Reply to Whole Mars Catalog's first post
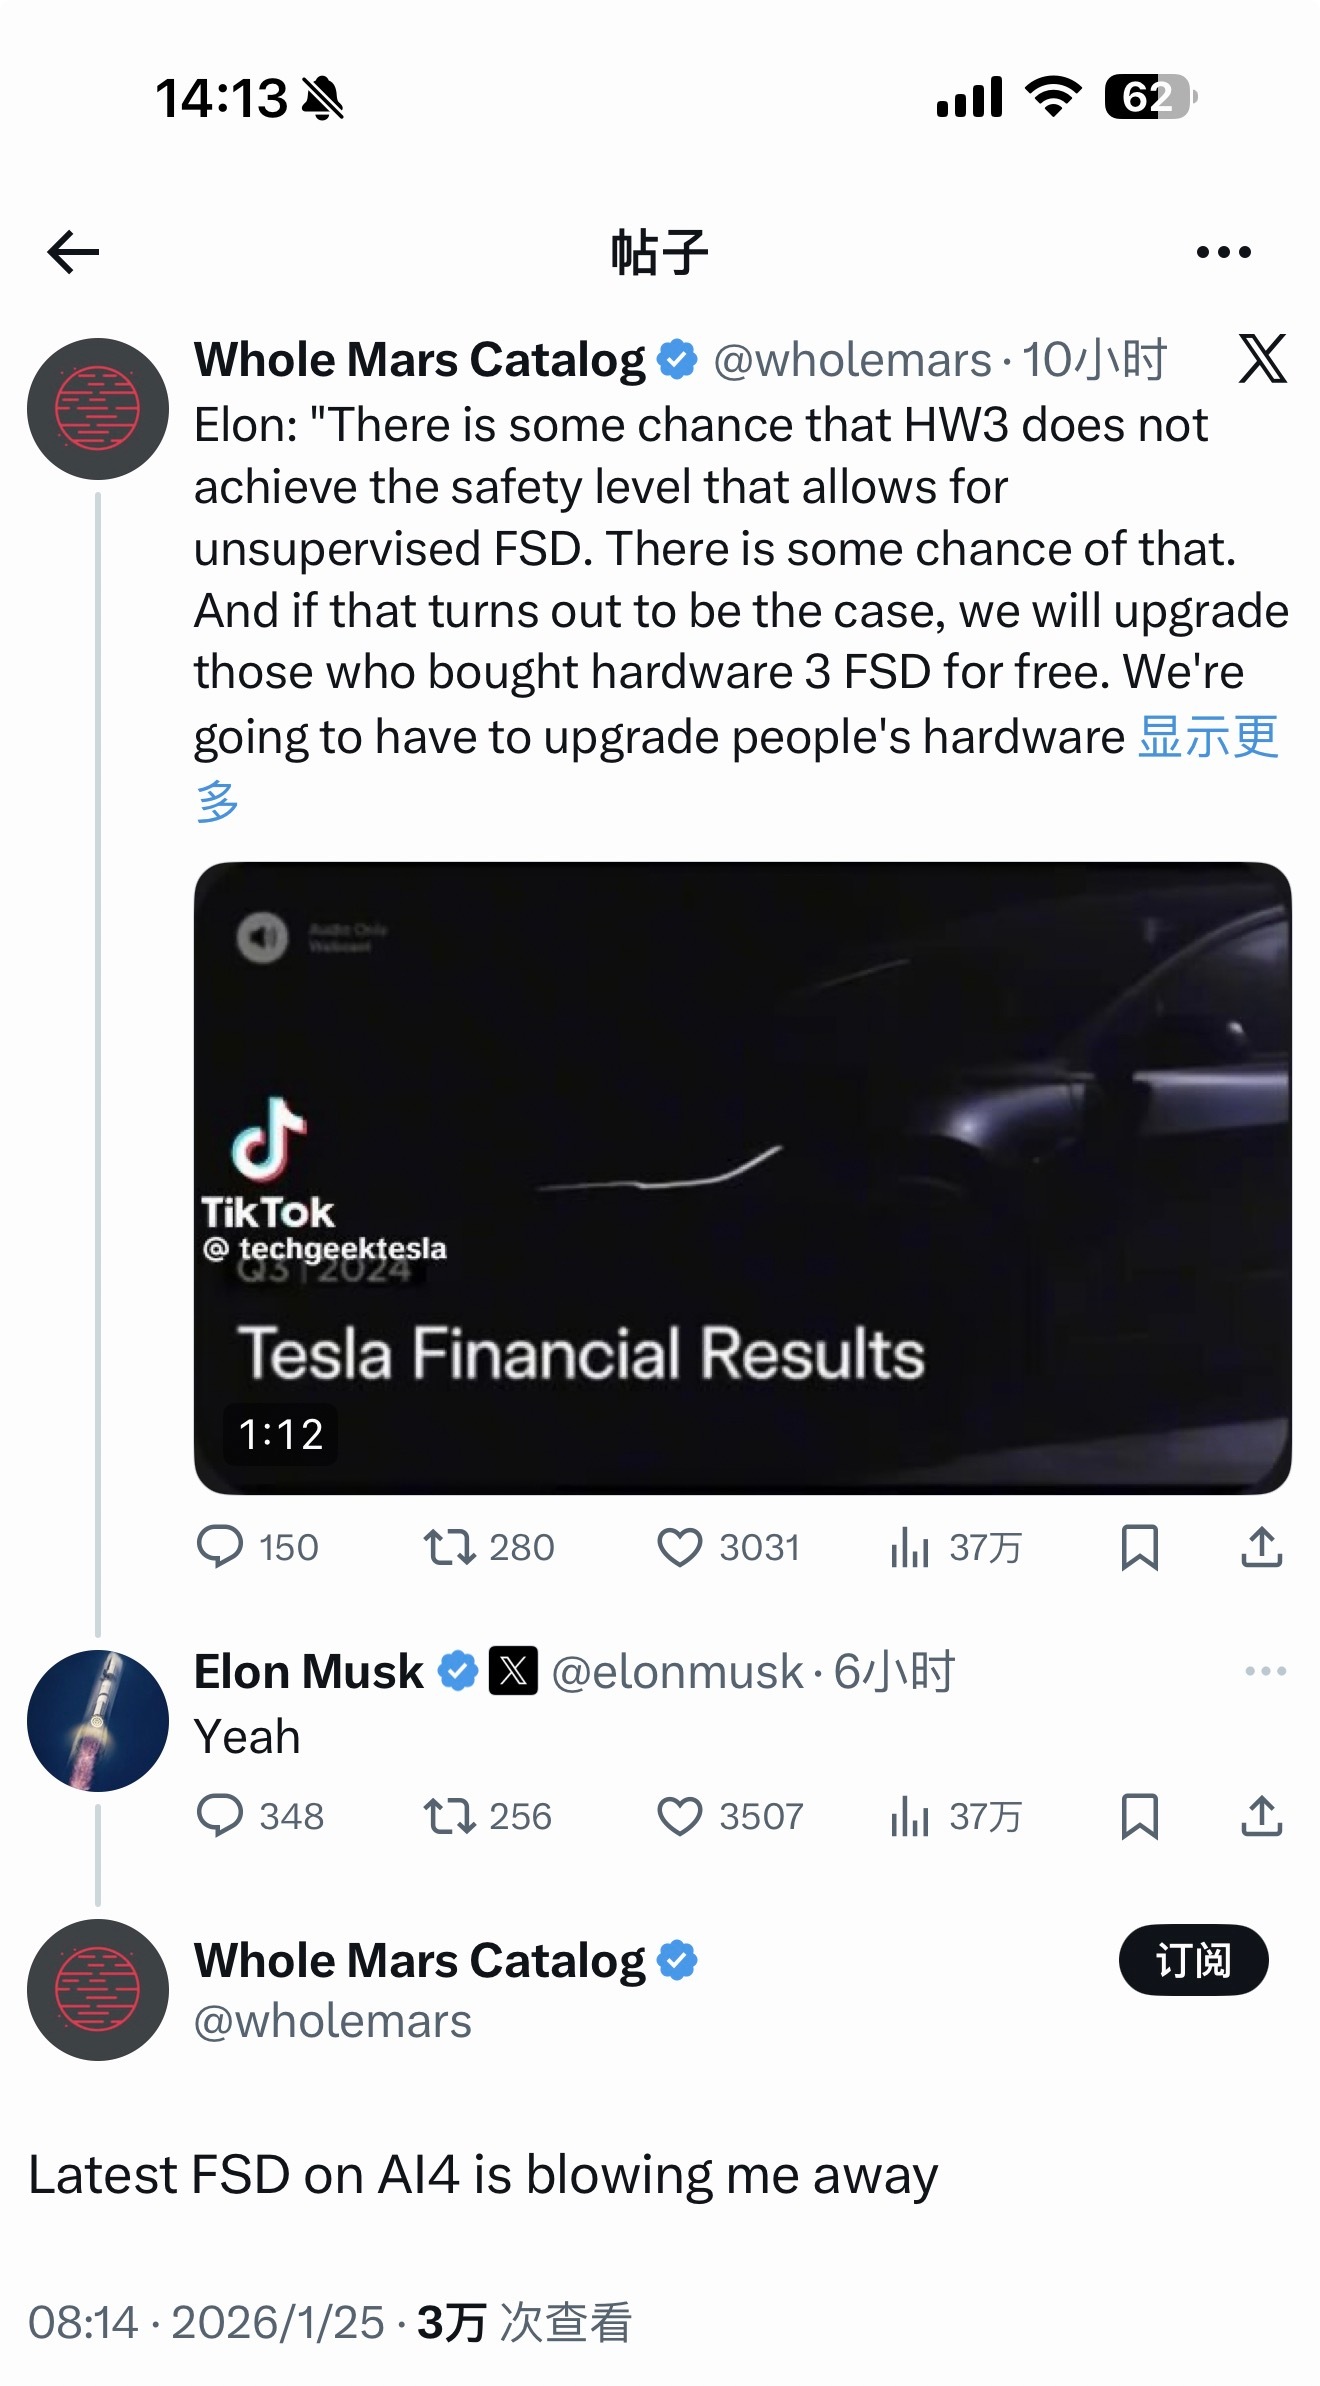Viewport: 1320px width, 2386px height. click(x=220, y=1547)
